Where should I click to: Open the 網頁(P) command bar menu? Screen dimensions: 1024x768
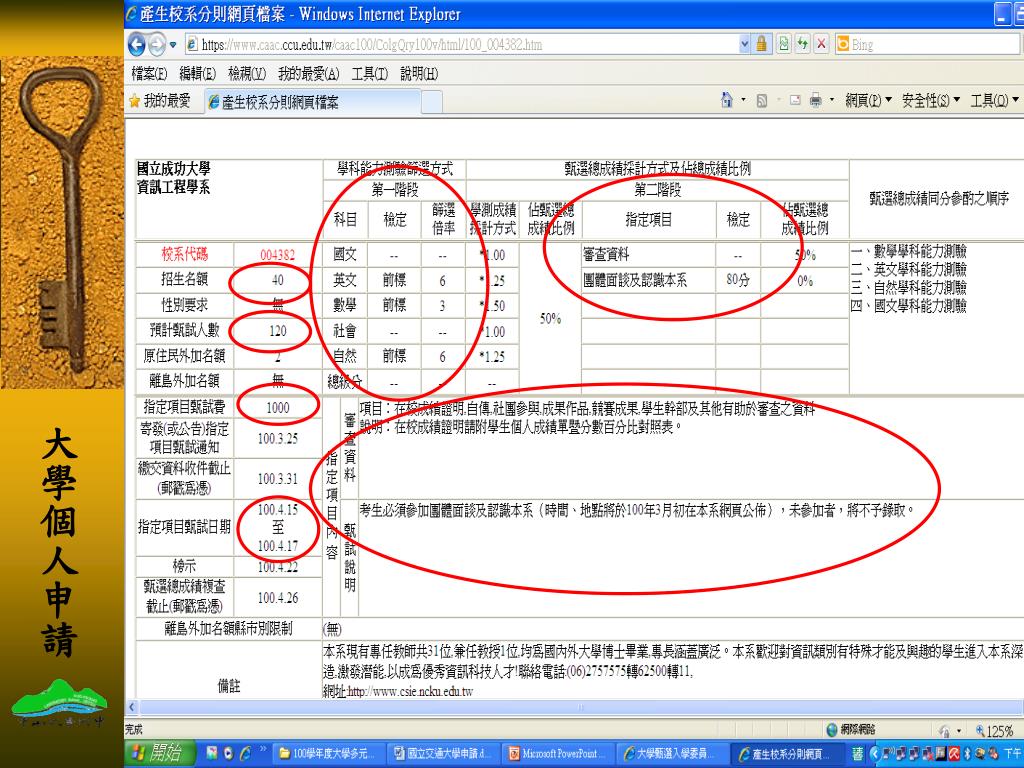pos(868,101)
